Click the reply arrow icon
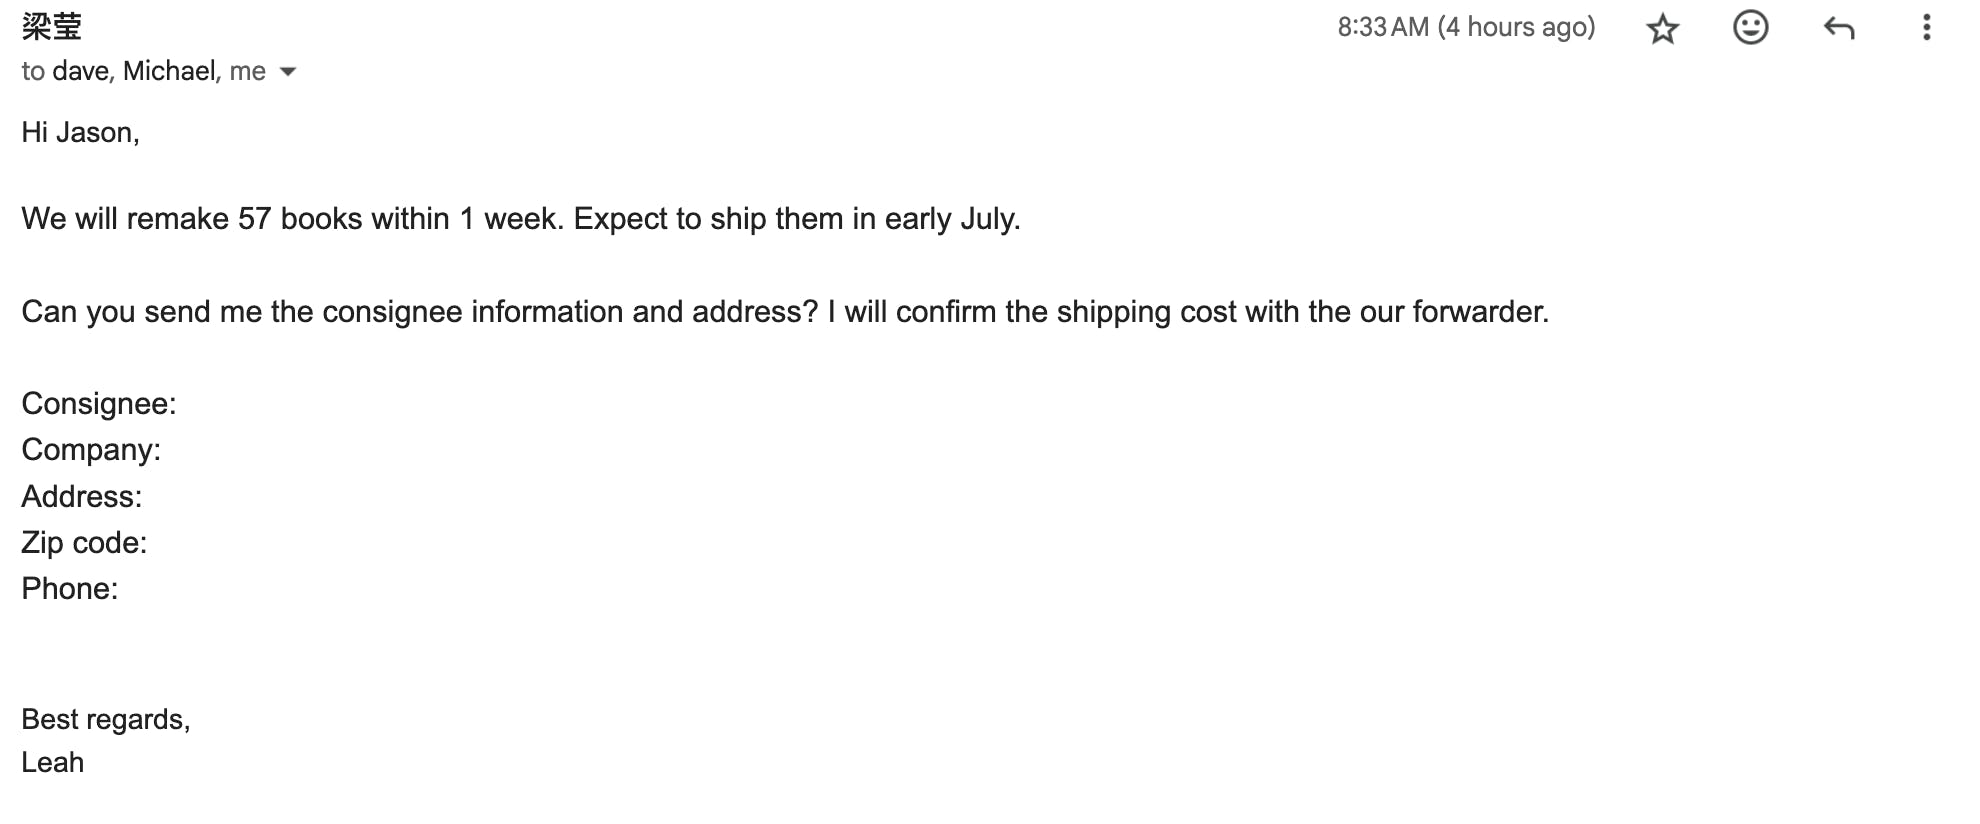This screenshot has width=1980, height=824. (x=1838, y=28)
